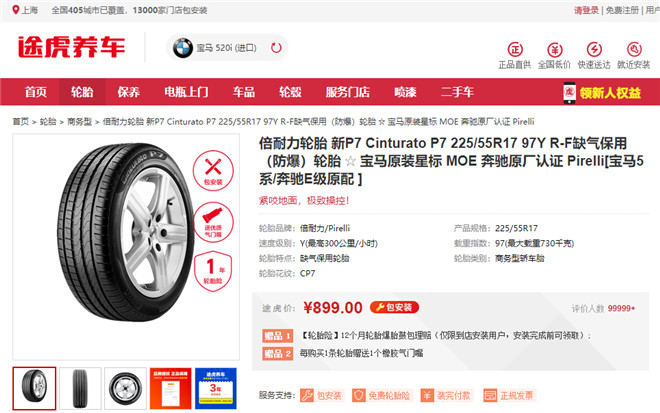The height and width of the screenshot is (413, 660).
Task: Click the 商务型 breadcrumb link
Action: coord(80,122)
